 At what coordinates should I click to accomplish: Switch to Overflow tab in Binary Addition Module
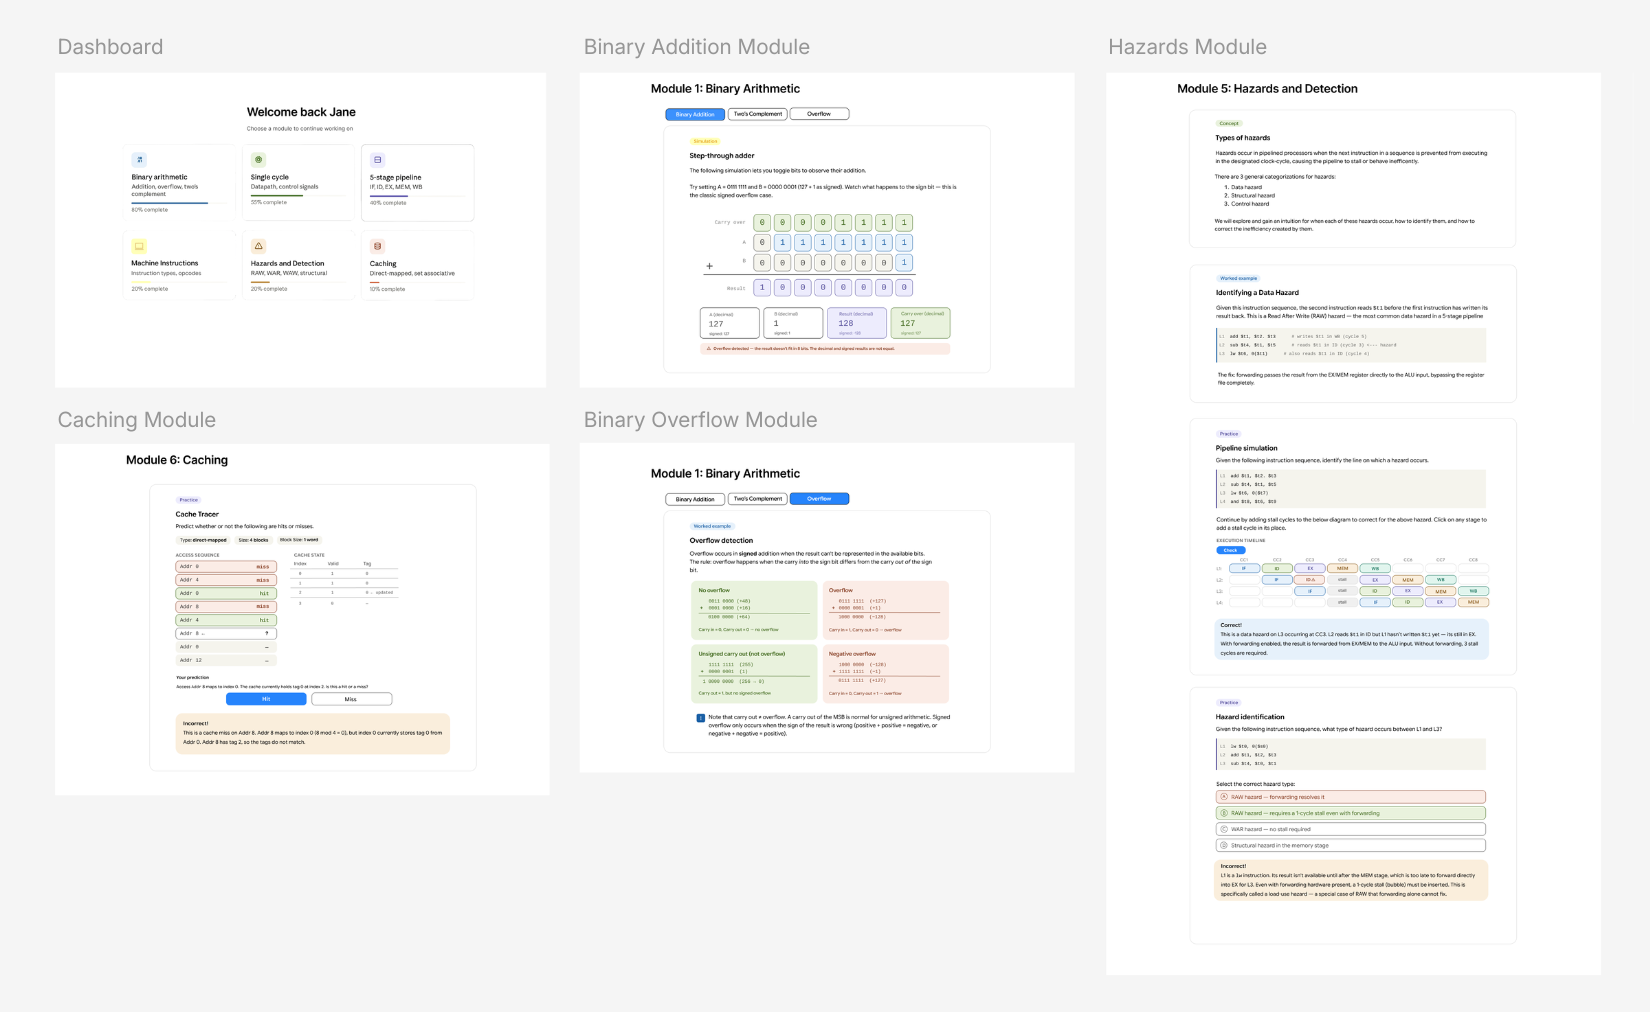(819, 114)
